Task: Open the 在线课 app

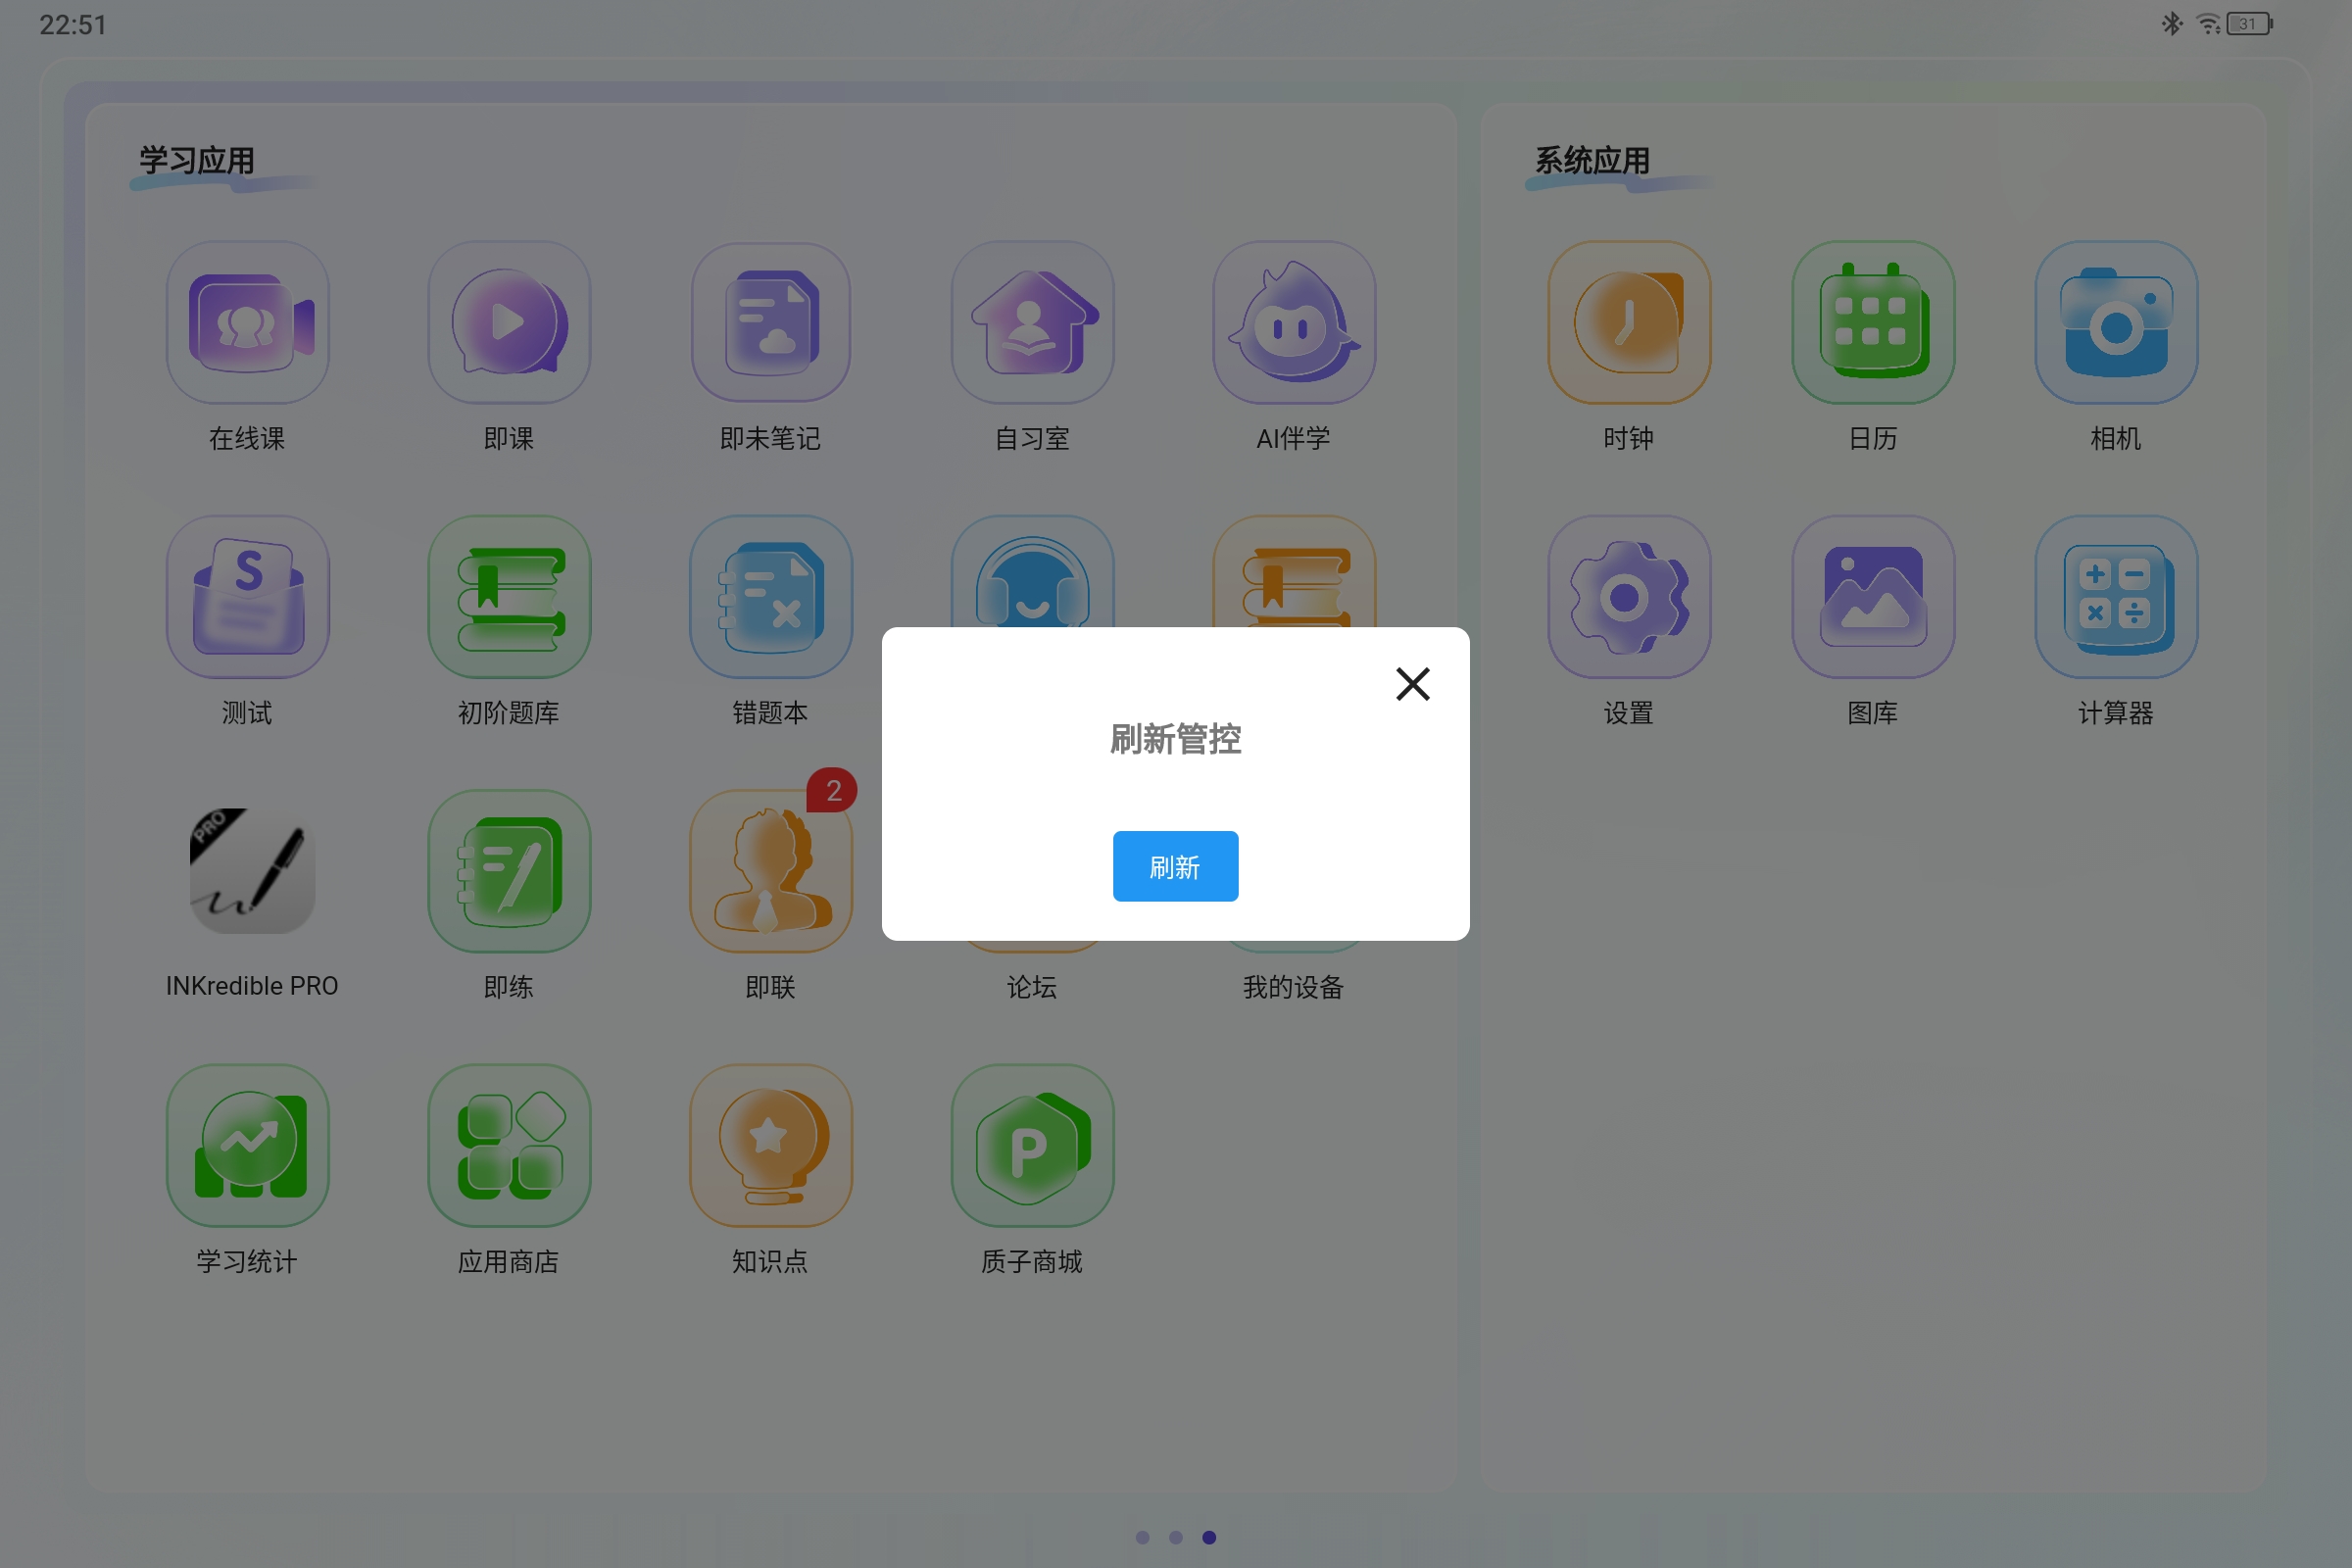Action: tap(247, 322)
